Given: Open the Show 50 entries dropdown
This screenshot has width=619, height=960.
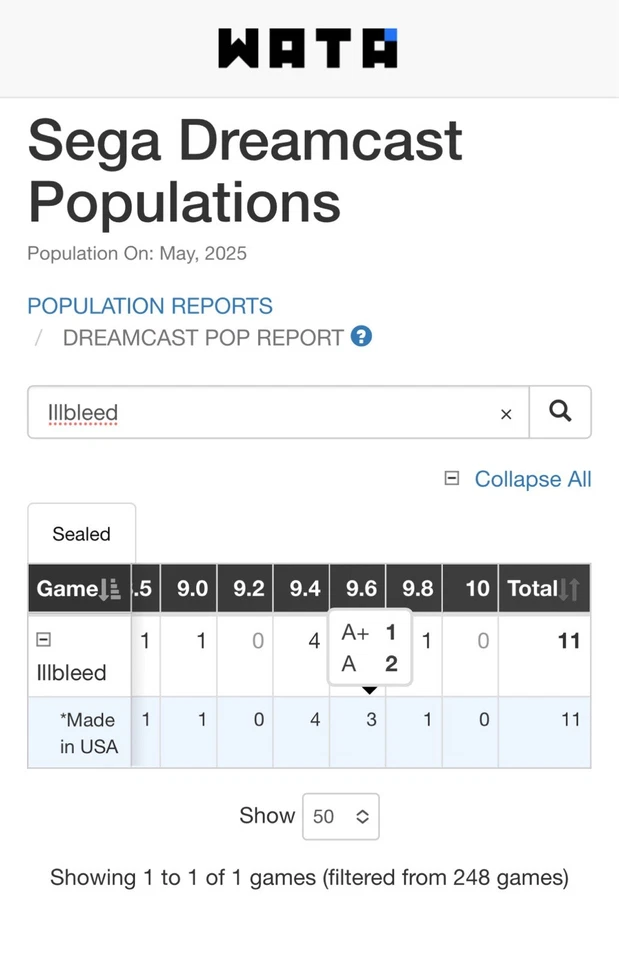Looking at the screenshot, I should [340, 816].
